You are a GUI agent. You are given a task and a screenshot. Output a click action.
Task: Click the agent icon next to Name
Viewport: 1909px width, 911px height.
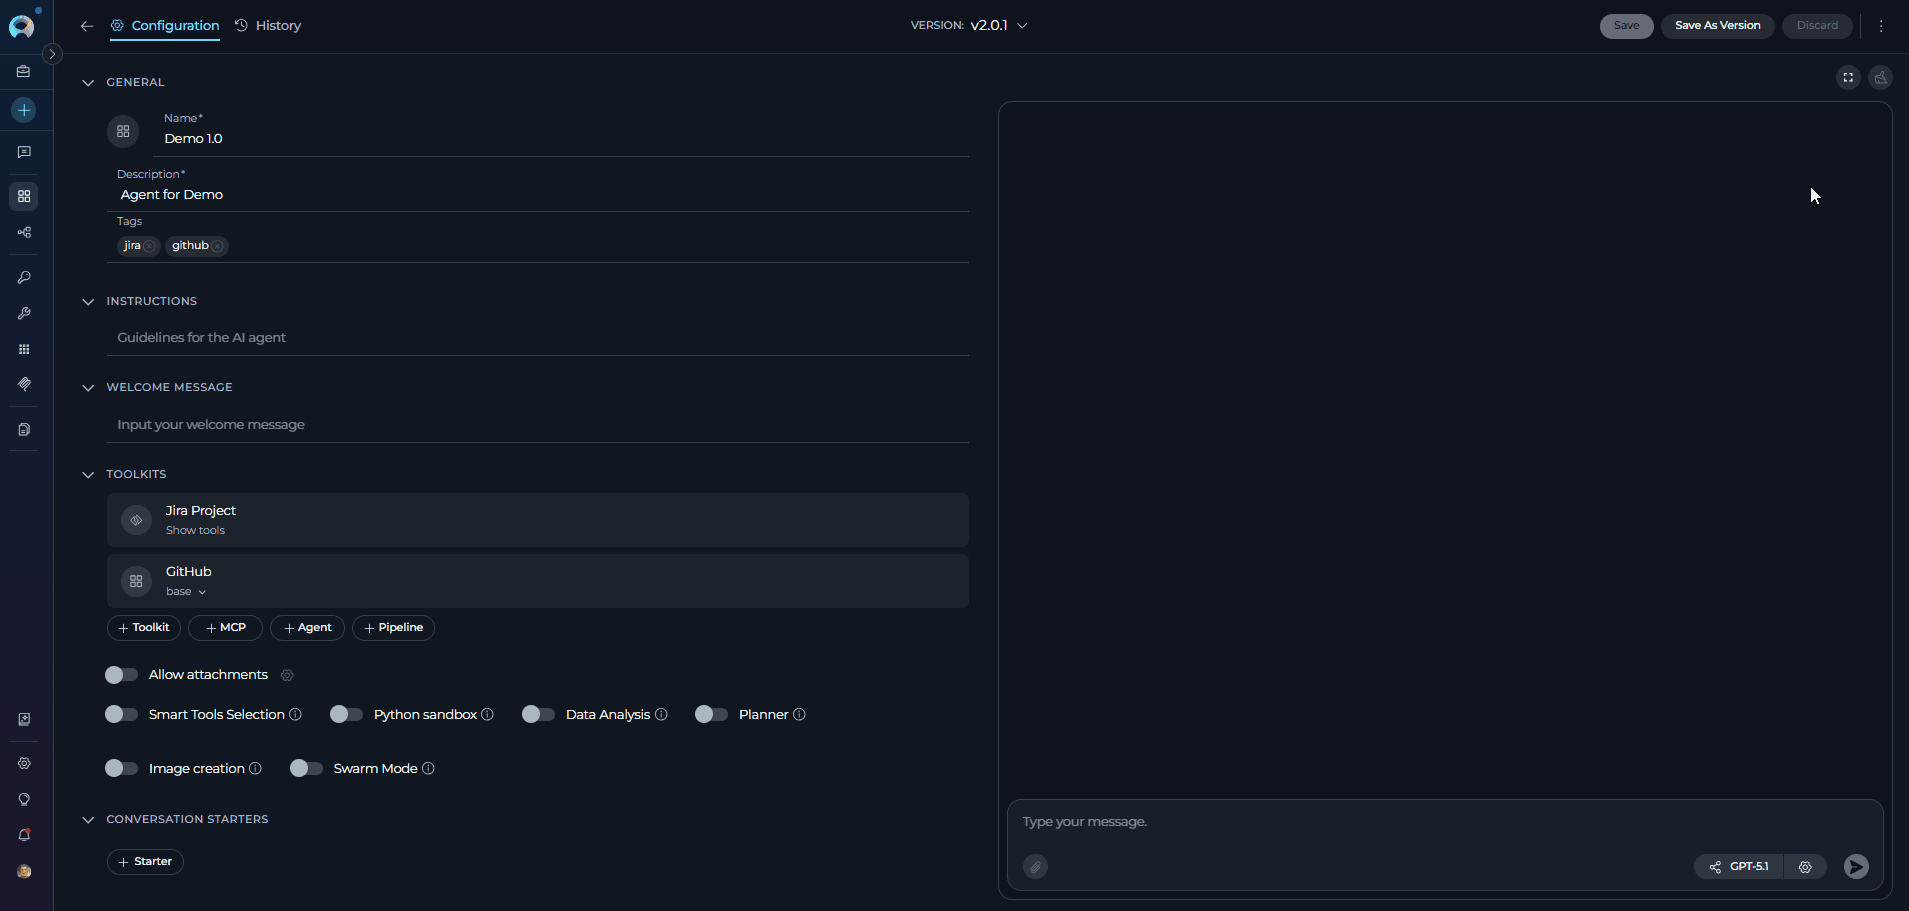(123, 131)
